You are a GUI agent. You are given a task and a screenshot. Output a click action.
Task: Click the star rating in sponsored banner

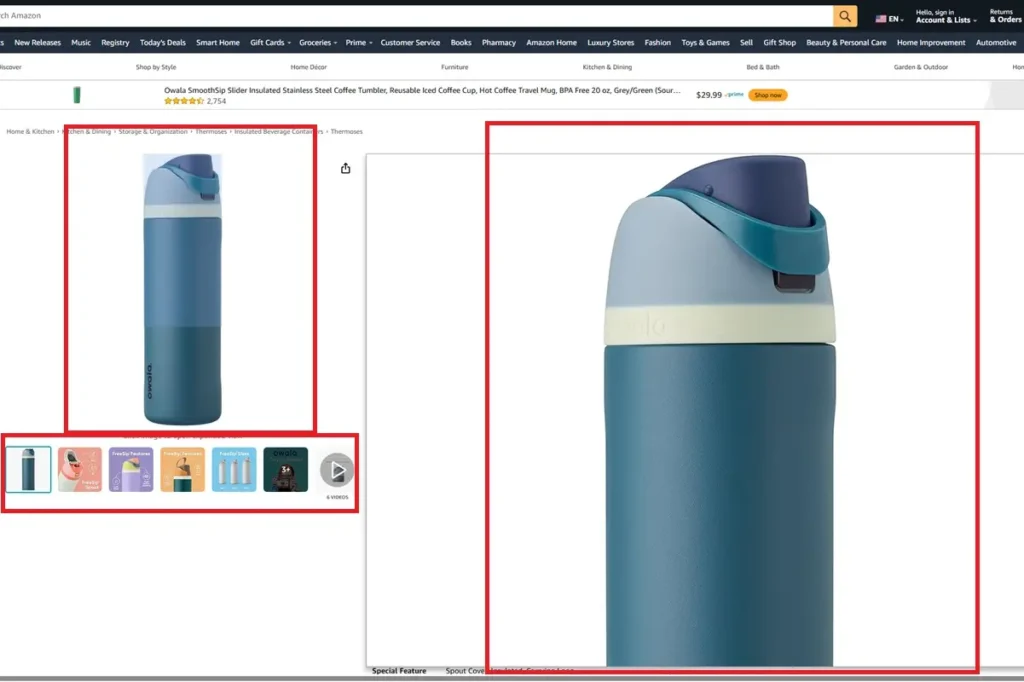(x=184, y=101)
